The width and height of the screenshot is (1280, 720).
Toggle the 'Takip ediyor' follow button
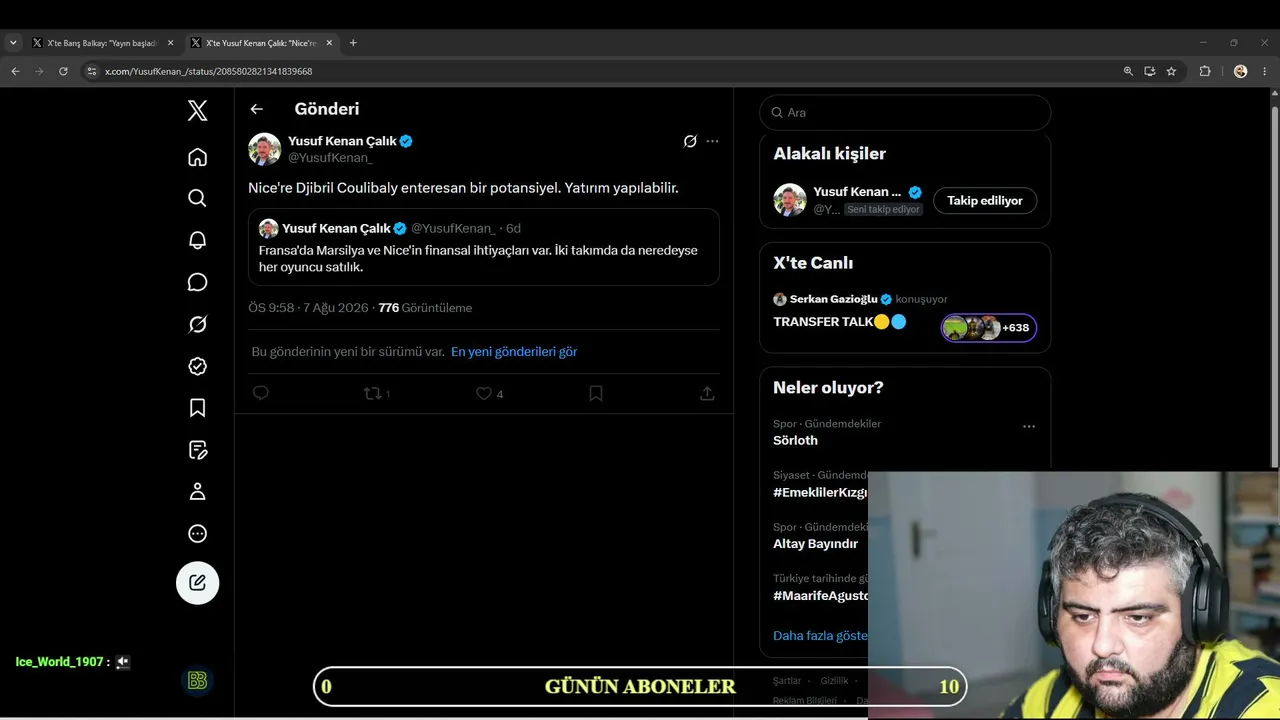pyautogui.click(x=985, y=201)
